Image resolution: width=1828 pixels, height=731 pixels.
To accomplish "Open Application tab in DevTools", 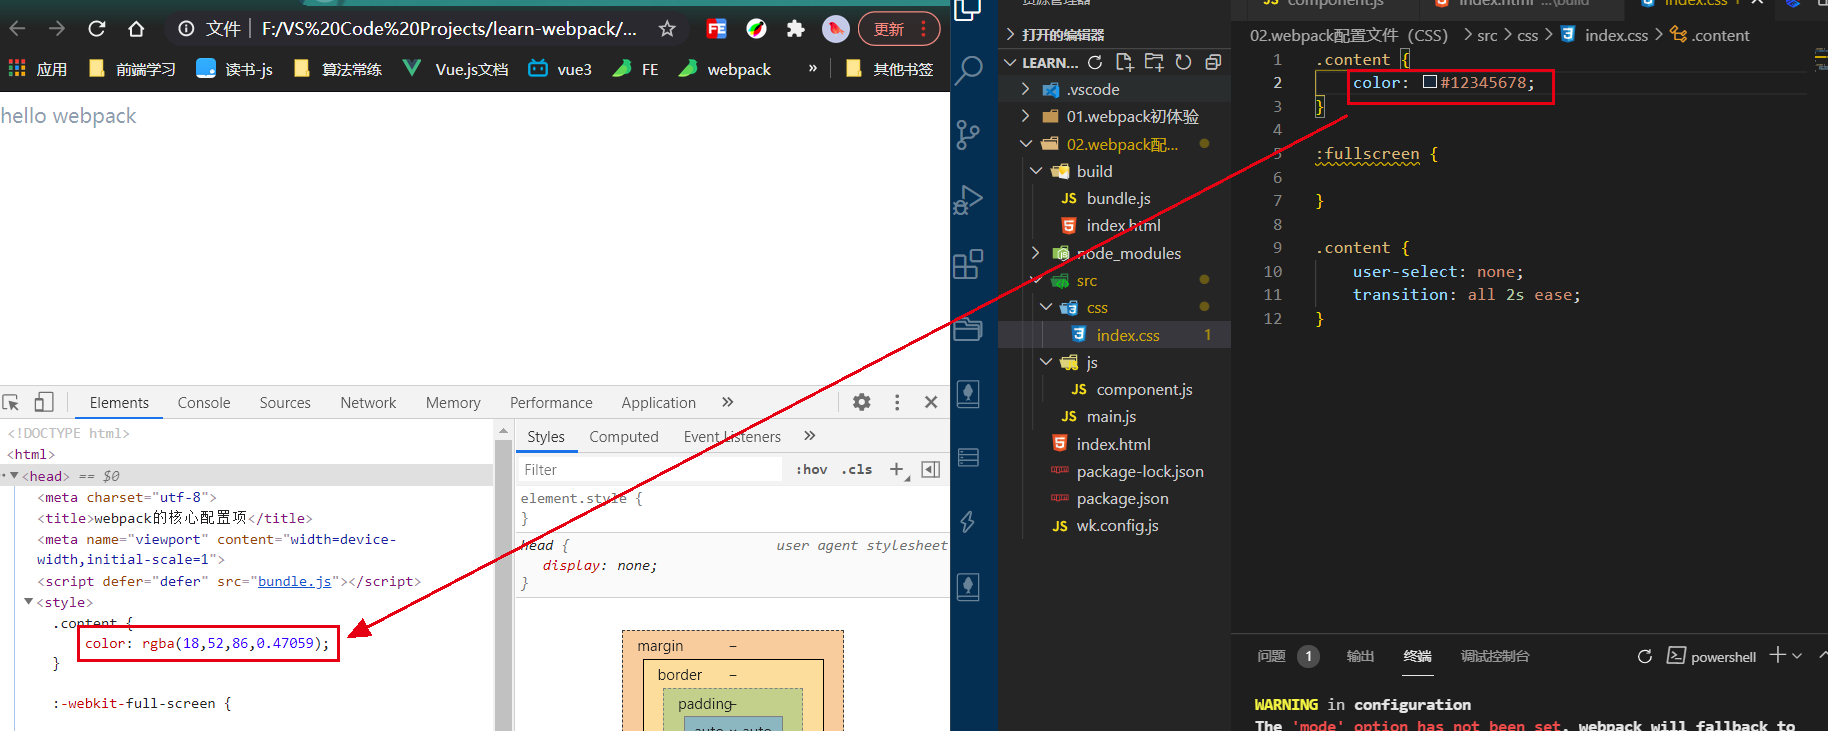I will [x=658, y=403].
